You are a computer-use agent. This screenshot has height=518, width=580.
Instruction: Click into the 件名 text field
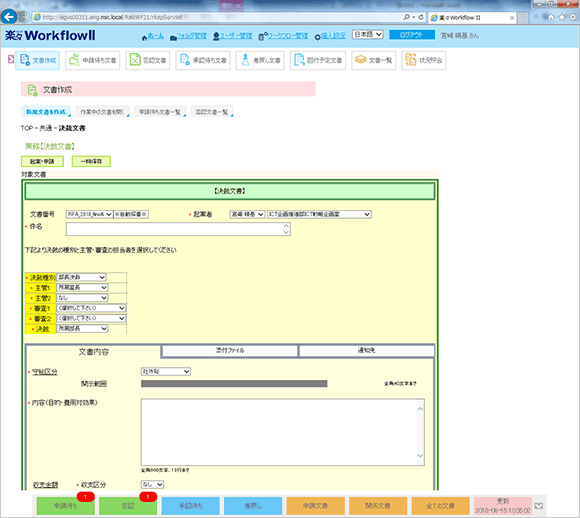coord(178,229)
